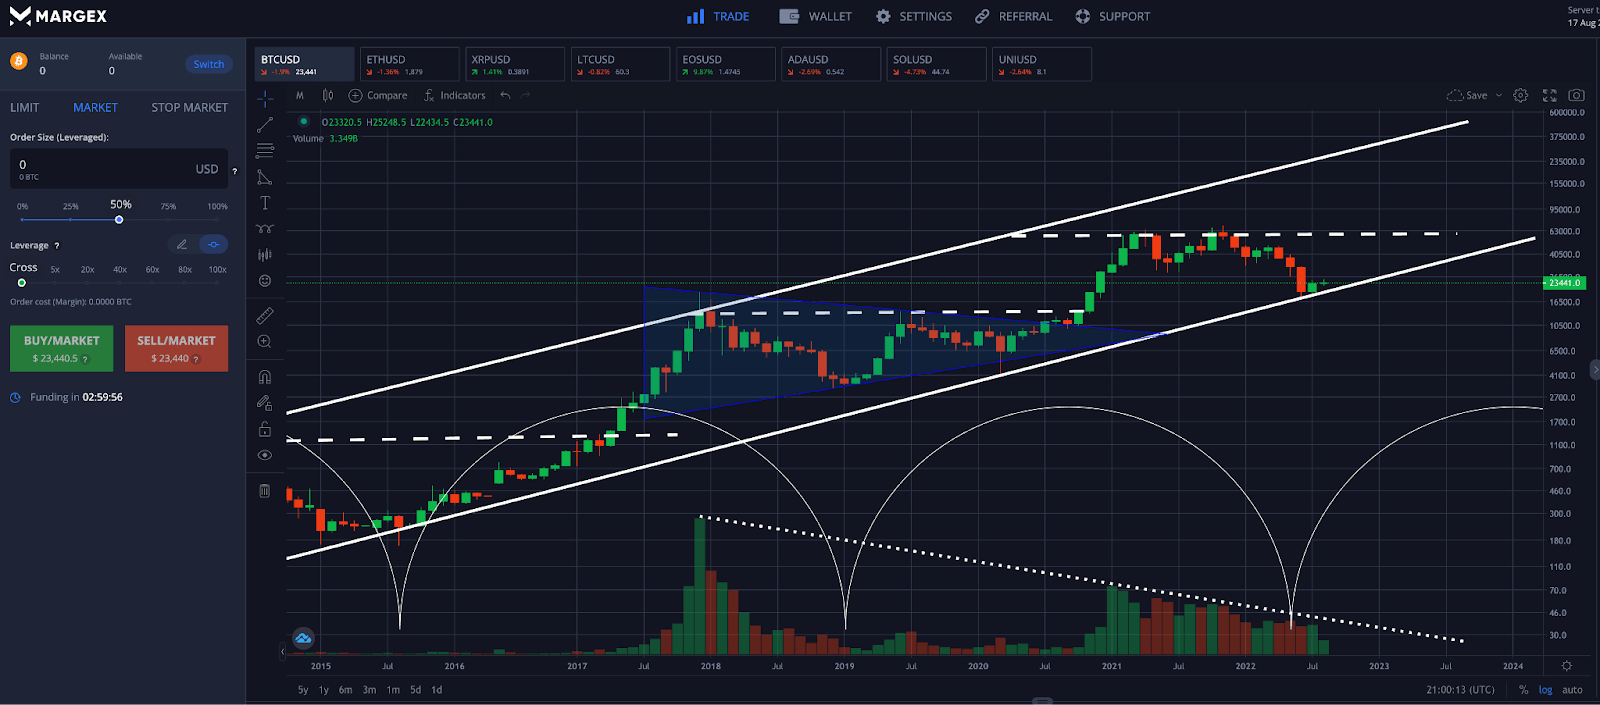Activate the magnet snap mode icon
1600x705 pixels.
point(265,377)
